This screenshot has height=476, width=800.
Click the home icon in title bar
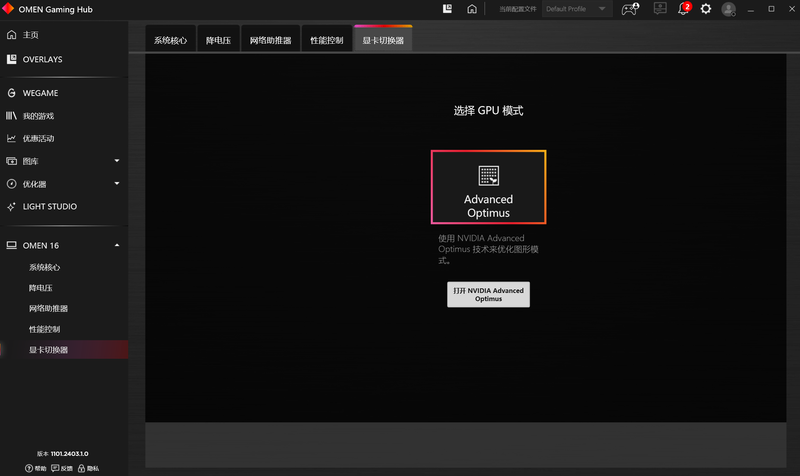tap(471, 9)
